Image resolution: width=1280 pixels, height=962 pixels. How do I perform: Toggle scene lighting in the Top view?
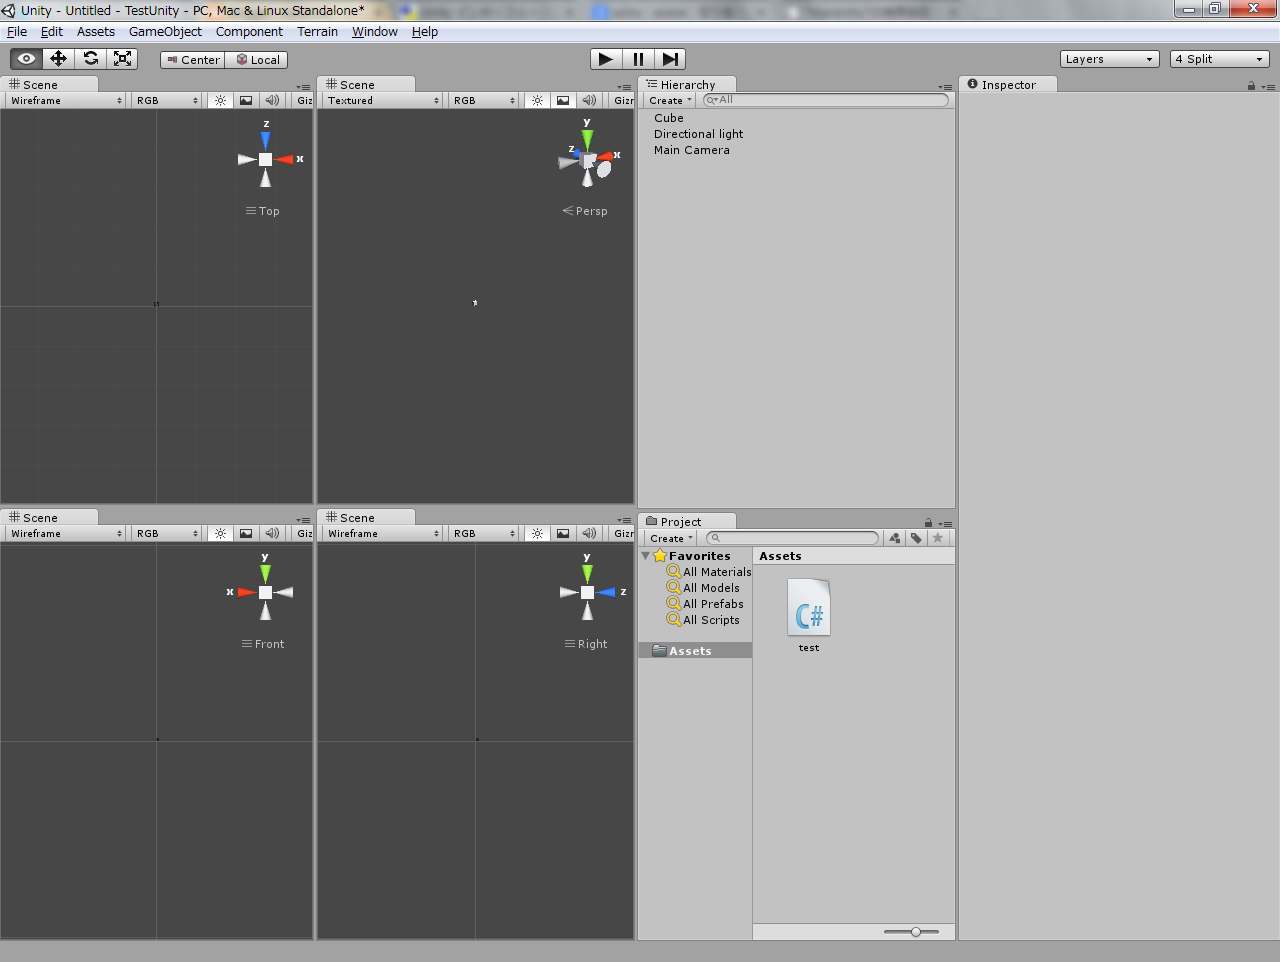click(x=220, y=100)
